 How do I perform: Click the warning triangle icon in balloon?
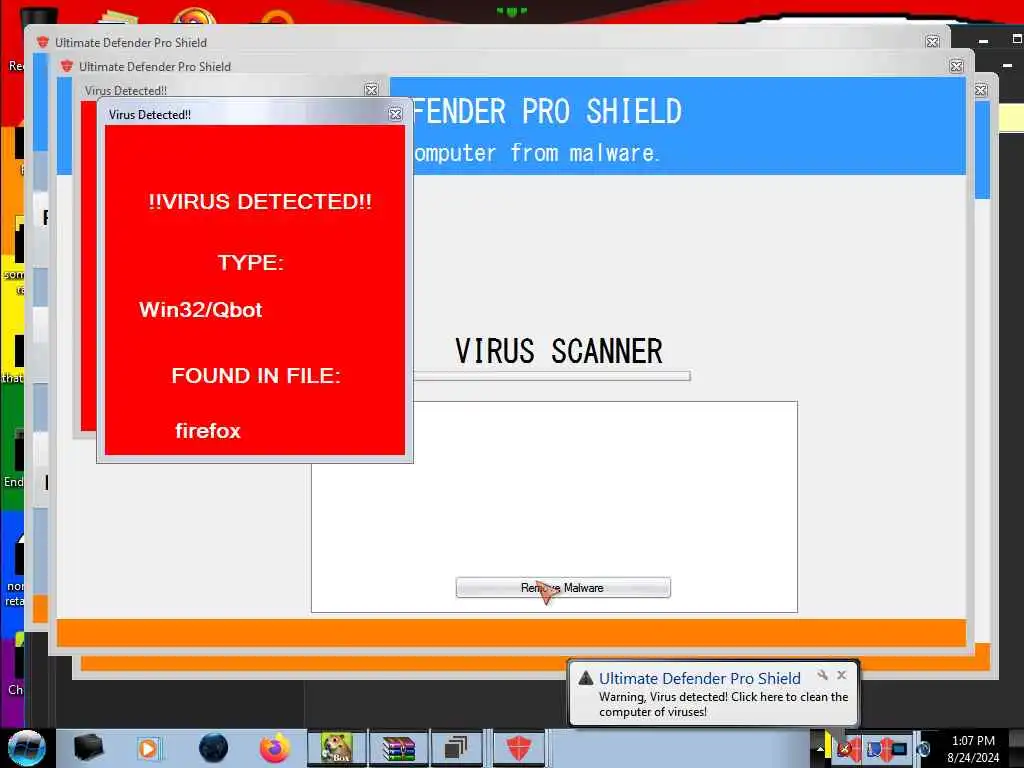[586, 678]
